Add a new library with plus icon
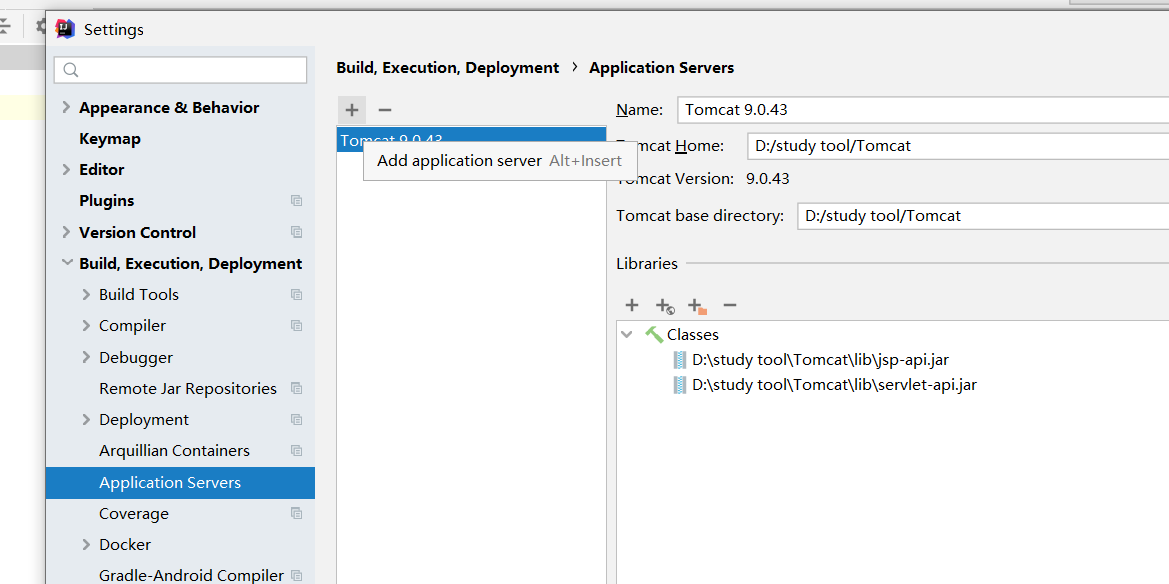The image size is (1169, 584). [631, 305]
